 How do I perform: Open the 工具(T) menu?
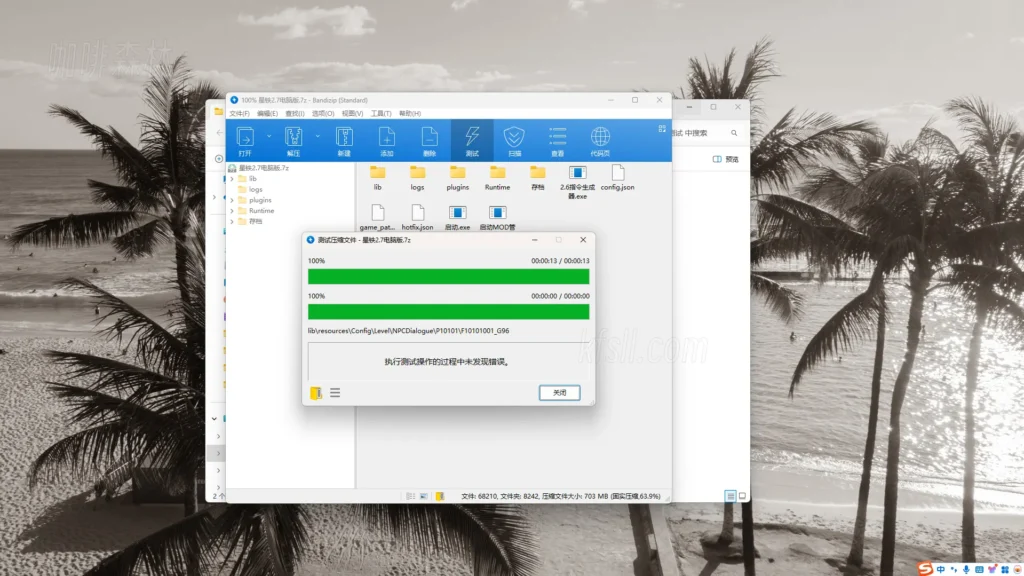381,113
